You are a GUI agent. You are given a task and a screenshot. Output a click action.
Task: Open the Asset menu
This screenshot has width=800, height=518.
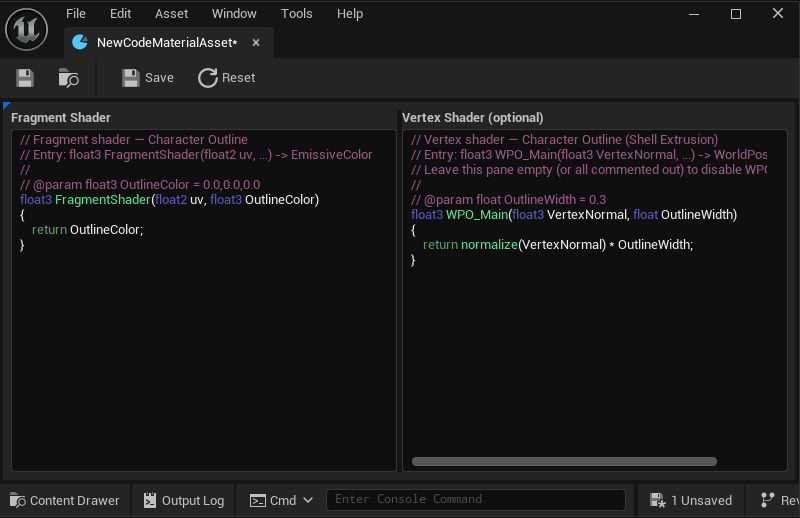click(171, 14)
